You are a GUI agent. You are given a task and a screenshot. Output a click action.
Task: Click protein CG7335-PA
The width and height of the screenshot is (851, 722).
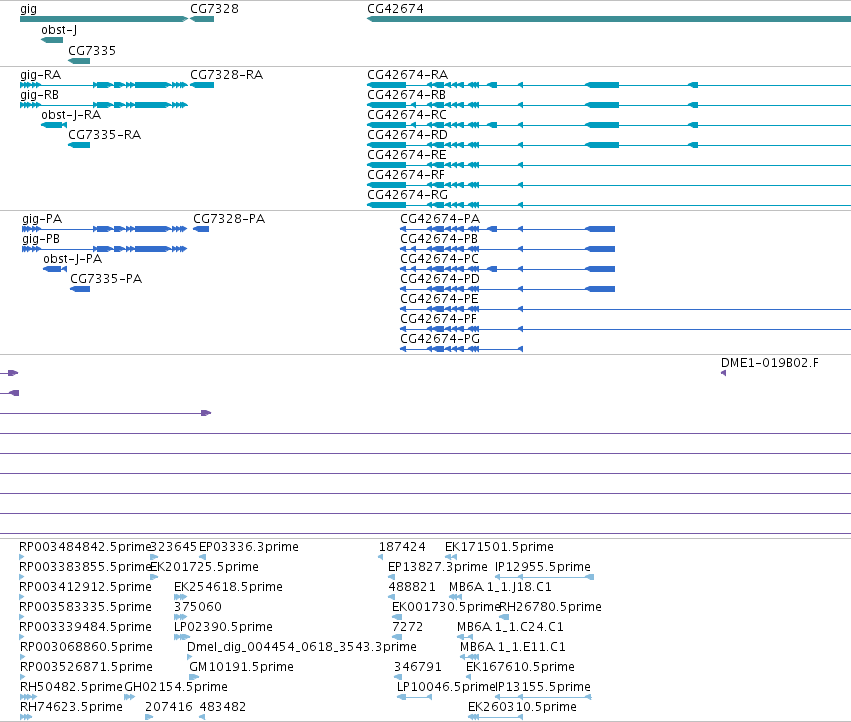click(106, 278)
